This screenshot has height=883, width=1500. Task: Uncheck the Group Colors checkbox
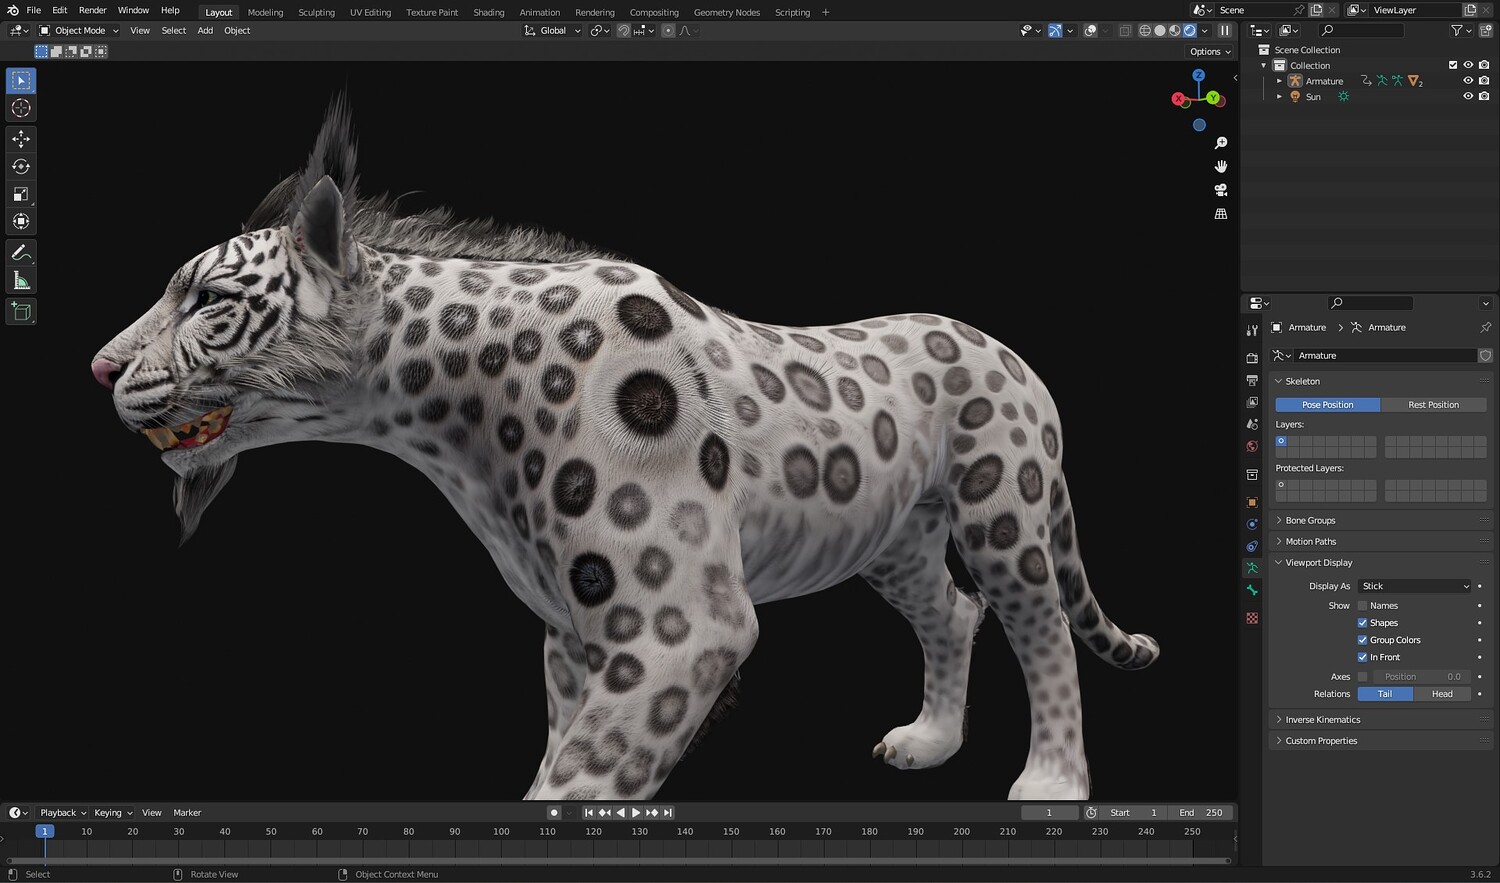(x=1362, y=640)
